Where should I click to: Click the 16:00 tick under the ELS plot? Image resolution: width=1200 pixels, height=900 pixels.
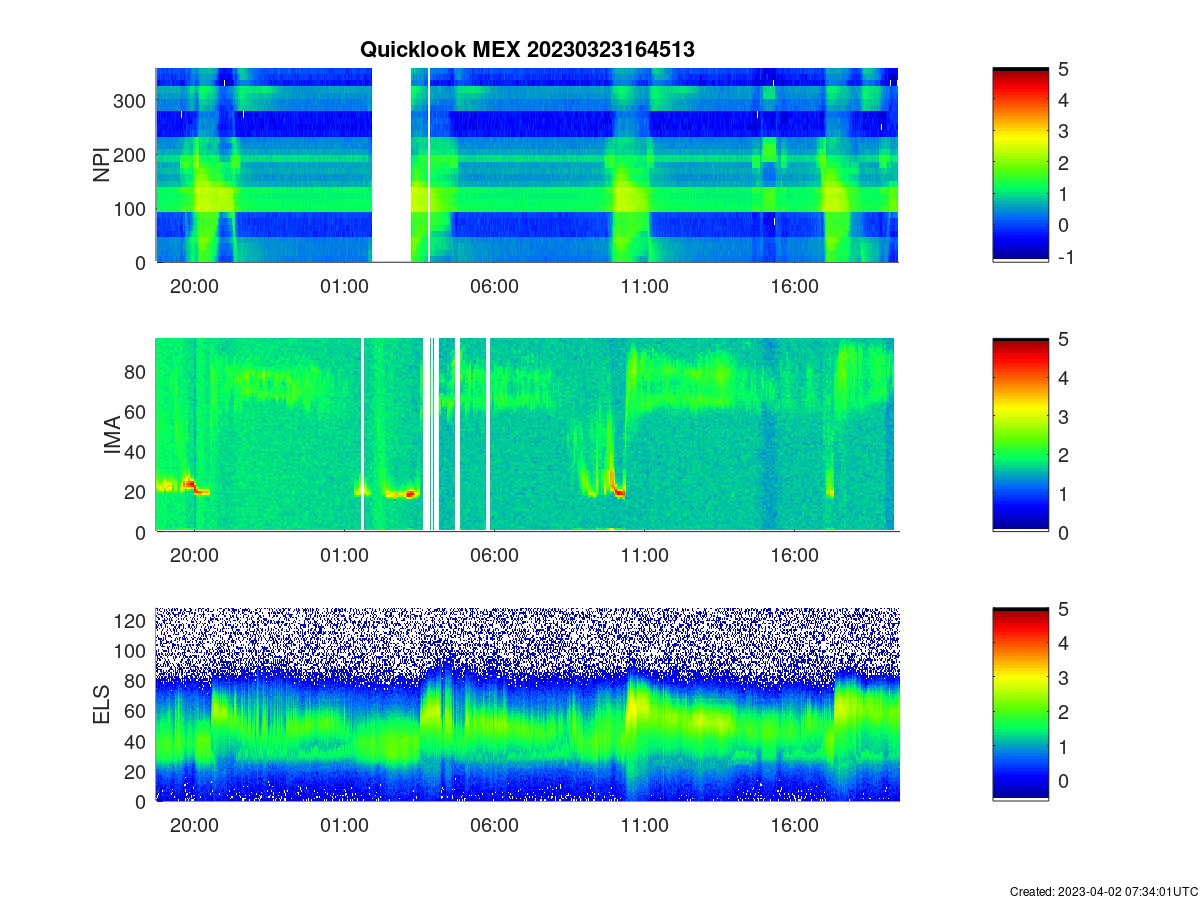pyautogui.click(x=795, y=826)
